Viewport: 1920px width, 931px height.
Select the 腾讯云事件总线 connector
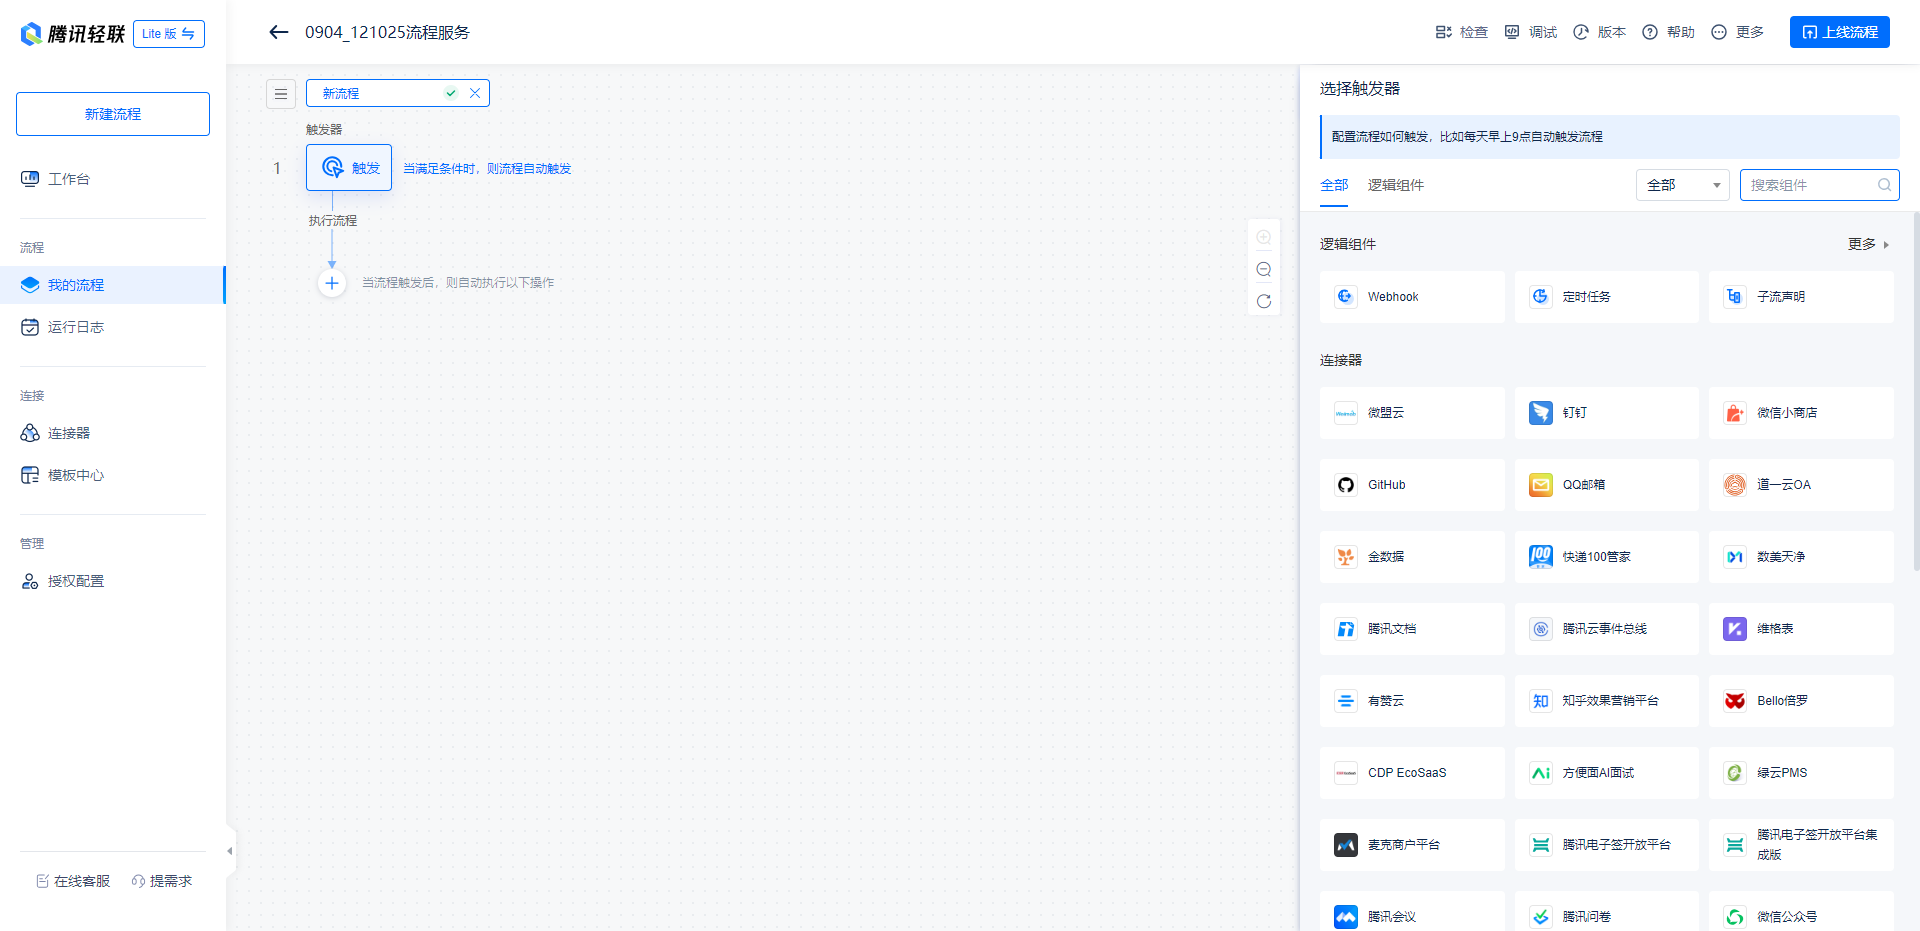coord(1606,629)
